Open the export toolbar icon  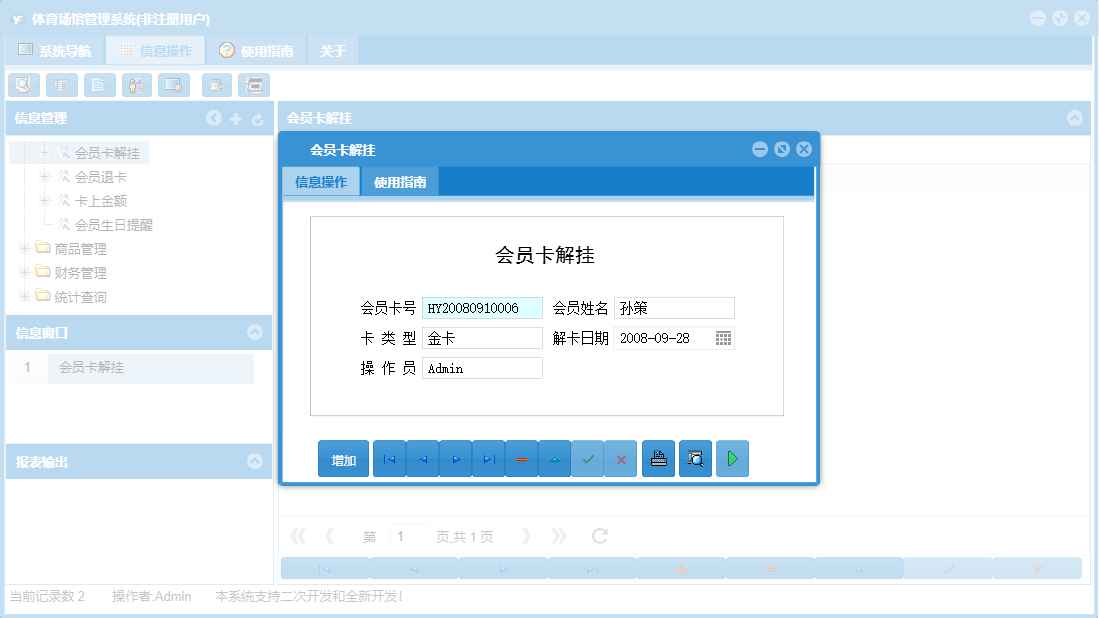tap(216, 85)
